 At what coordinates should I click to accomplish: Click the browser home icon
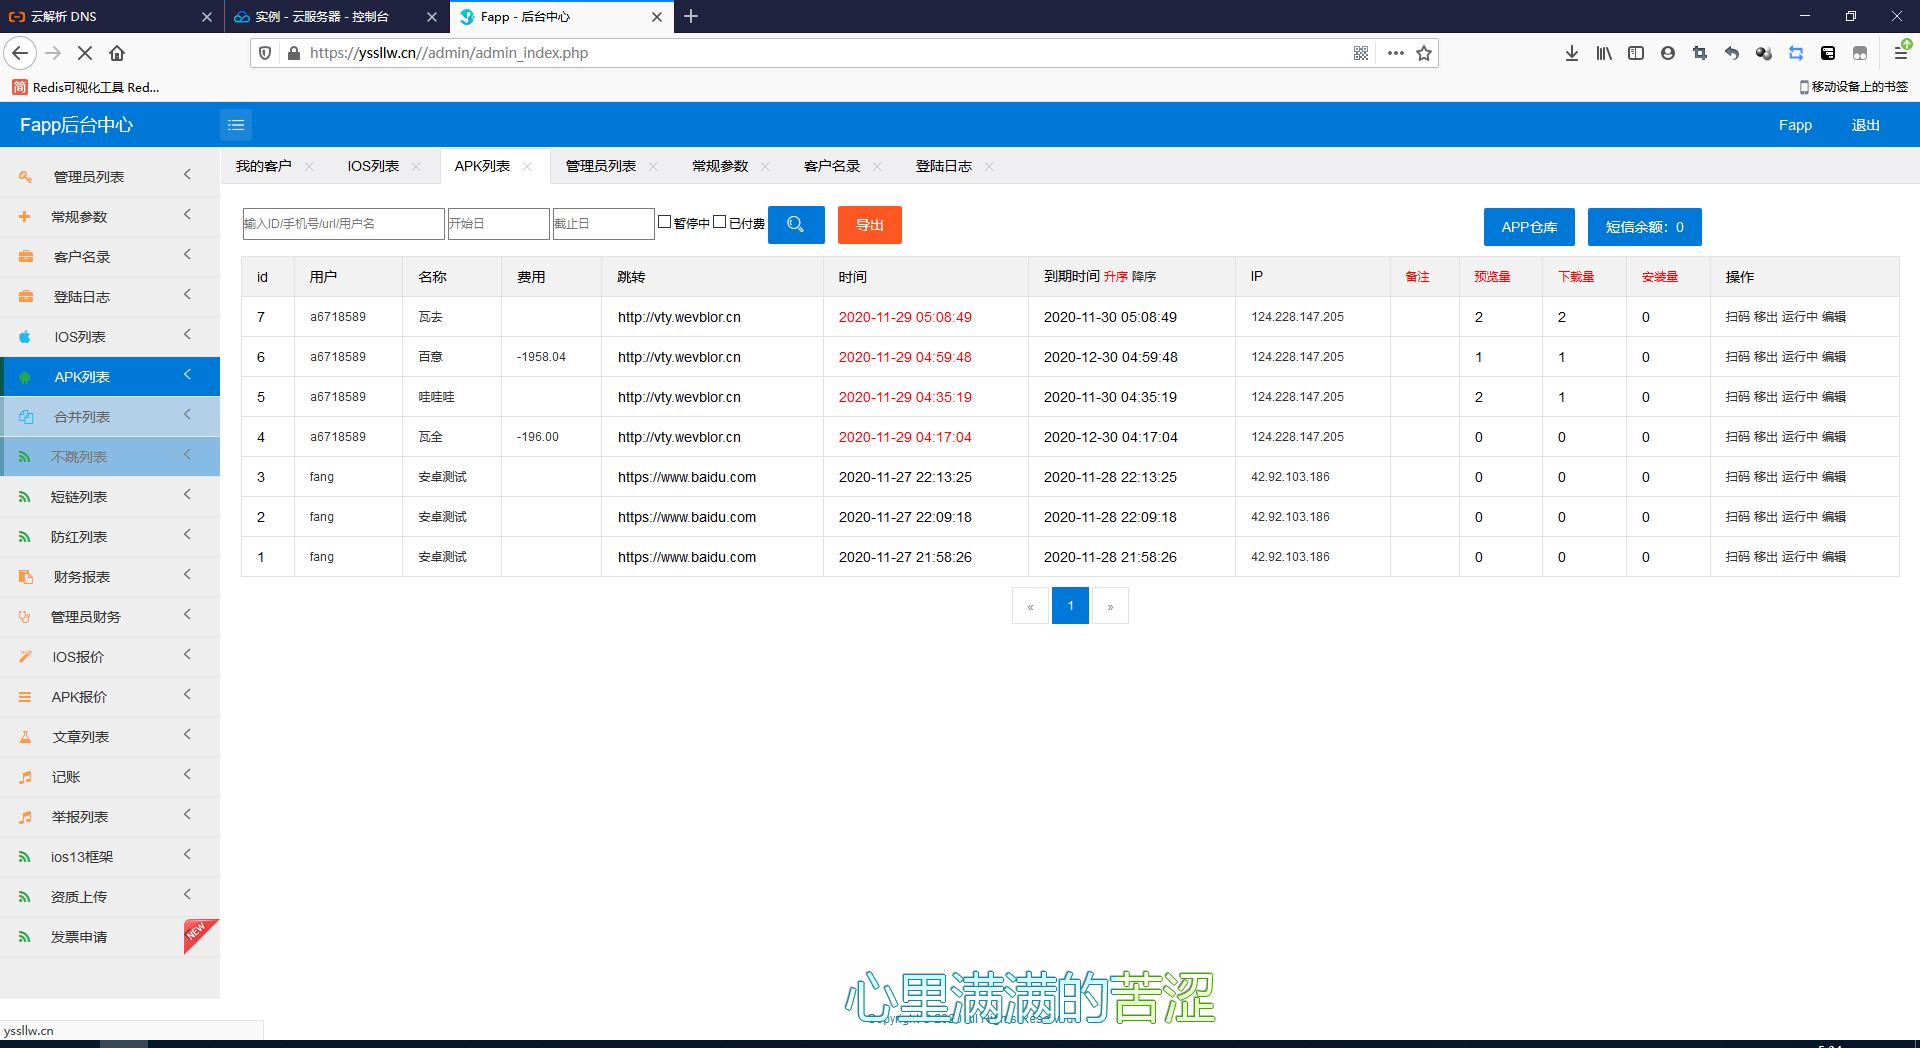point(117,53)
